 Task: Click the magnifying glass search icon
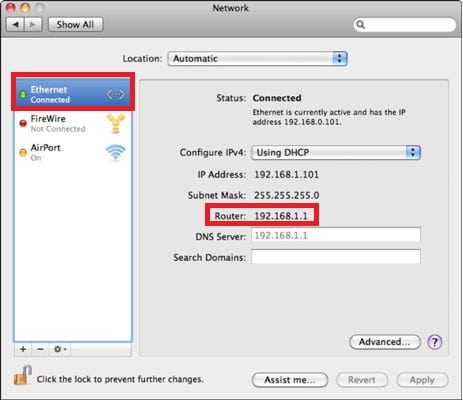point(360,25)
